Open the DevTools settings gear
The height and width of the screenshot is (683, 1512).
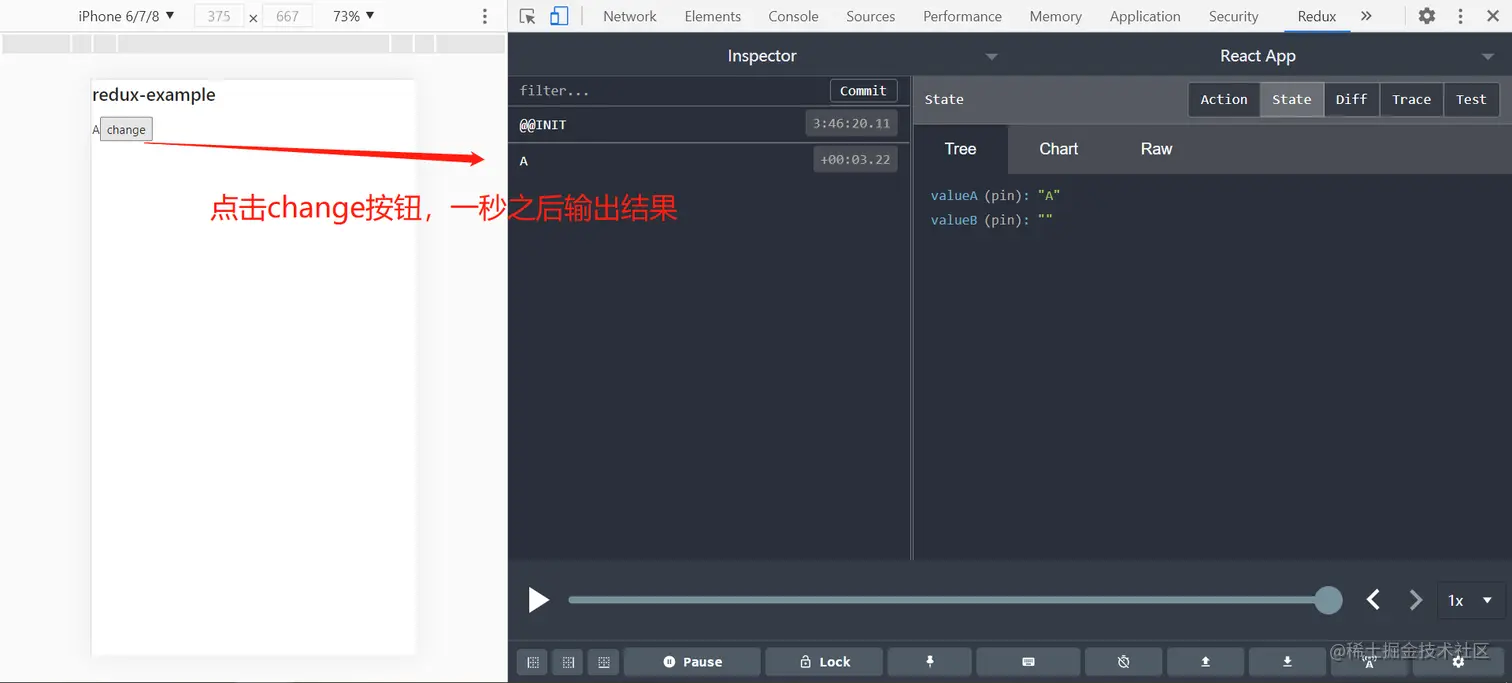click(x=1427, y=16)
